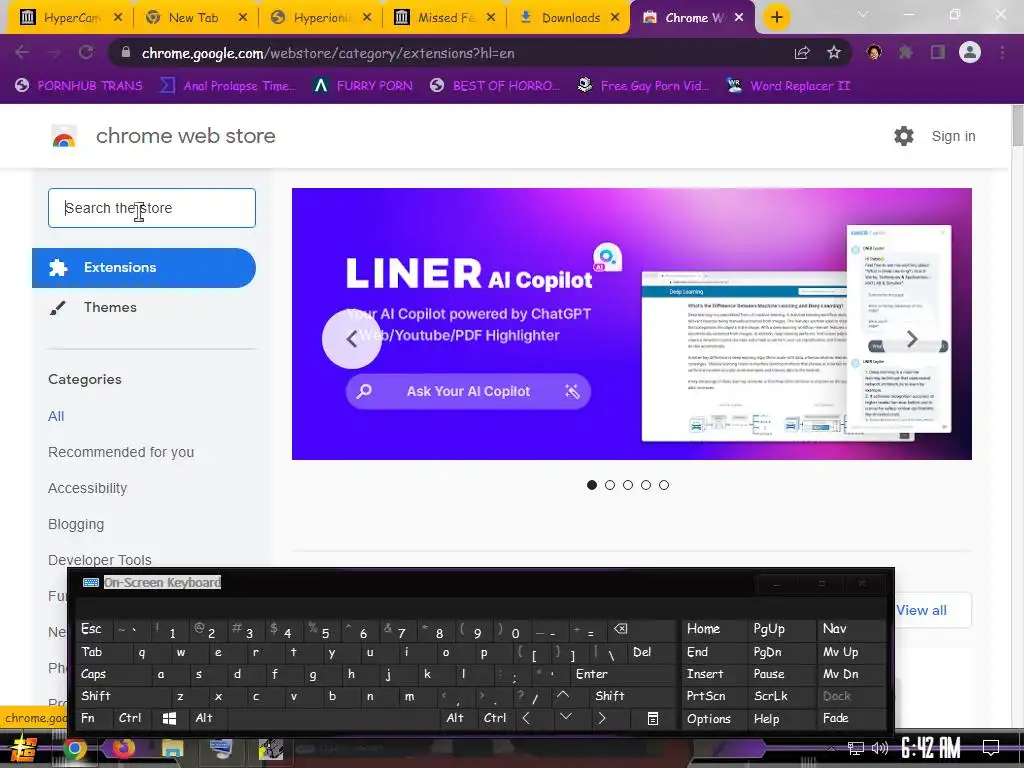Open the Extensions puzzle icon in toolbar

[x=906, y=52]
